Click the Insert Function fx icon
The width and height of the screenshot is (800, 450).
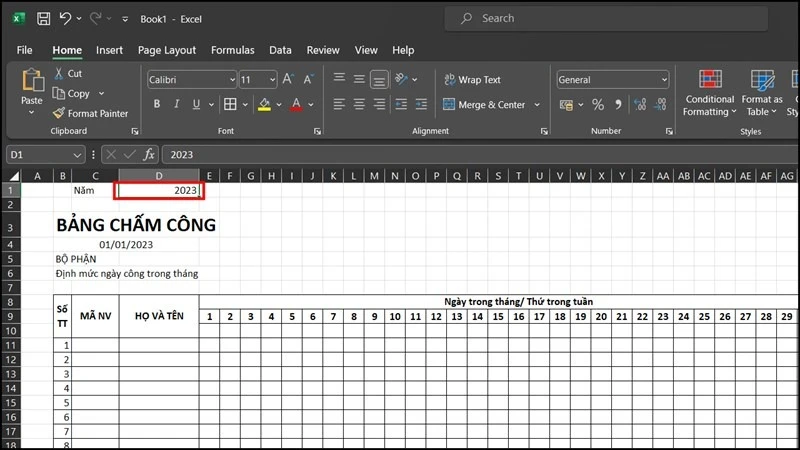point(149,154)
